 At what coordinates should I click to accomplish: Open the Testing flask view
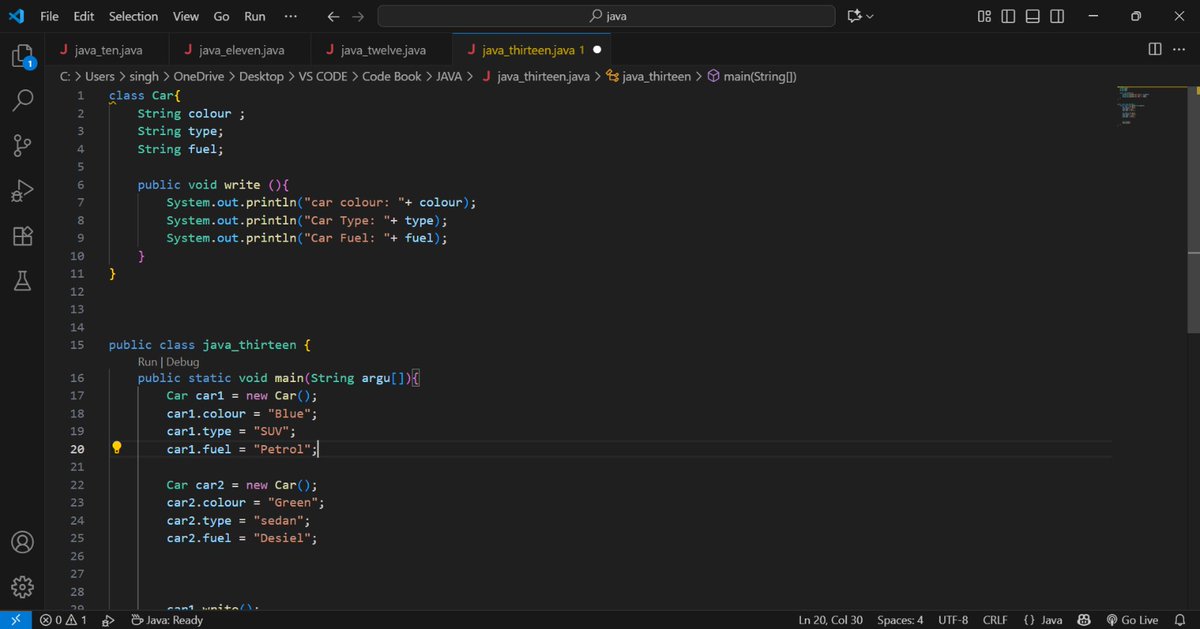click(x=24, y=282)
